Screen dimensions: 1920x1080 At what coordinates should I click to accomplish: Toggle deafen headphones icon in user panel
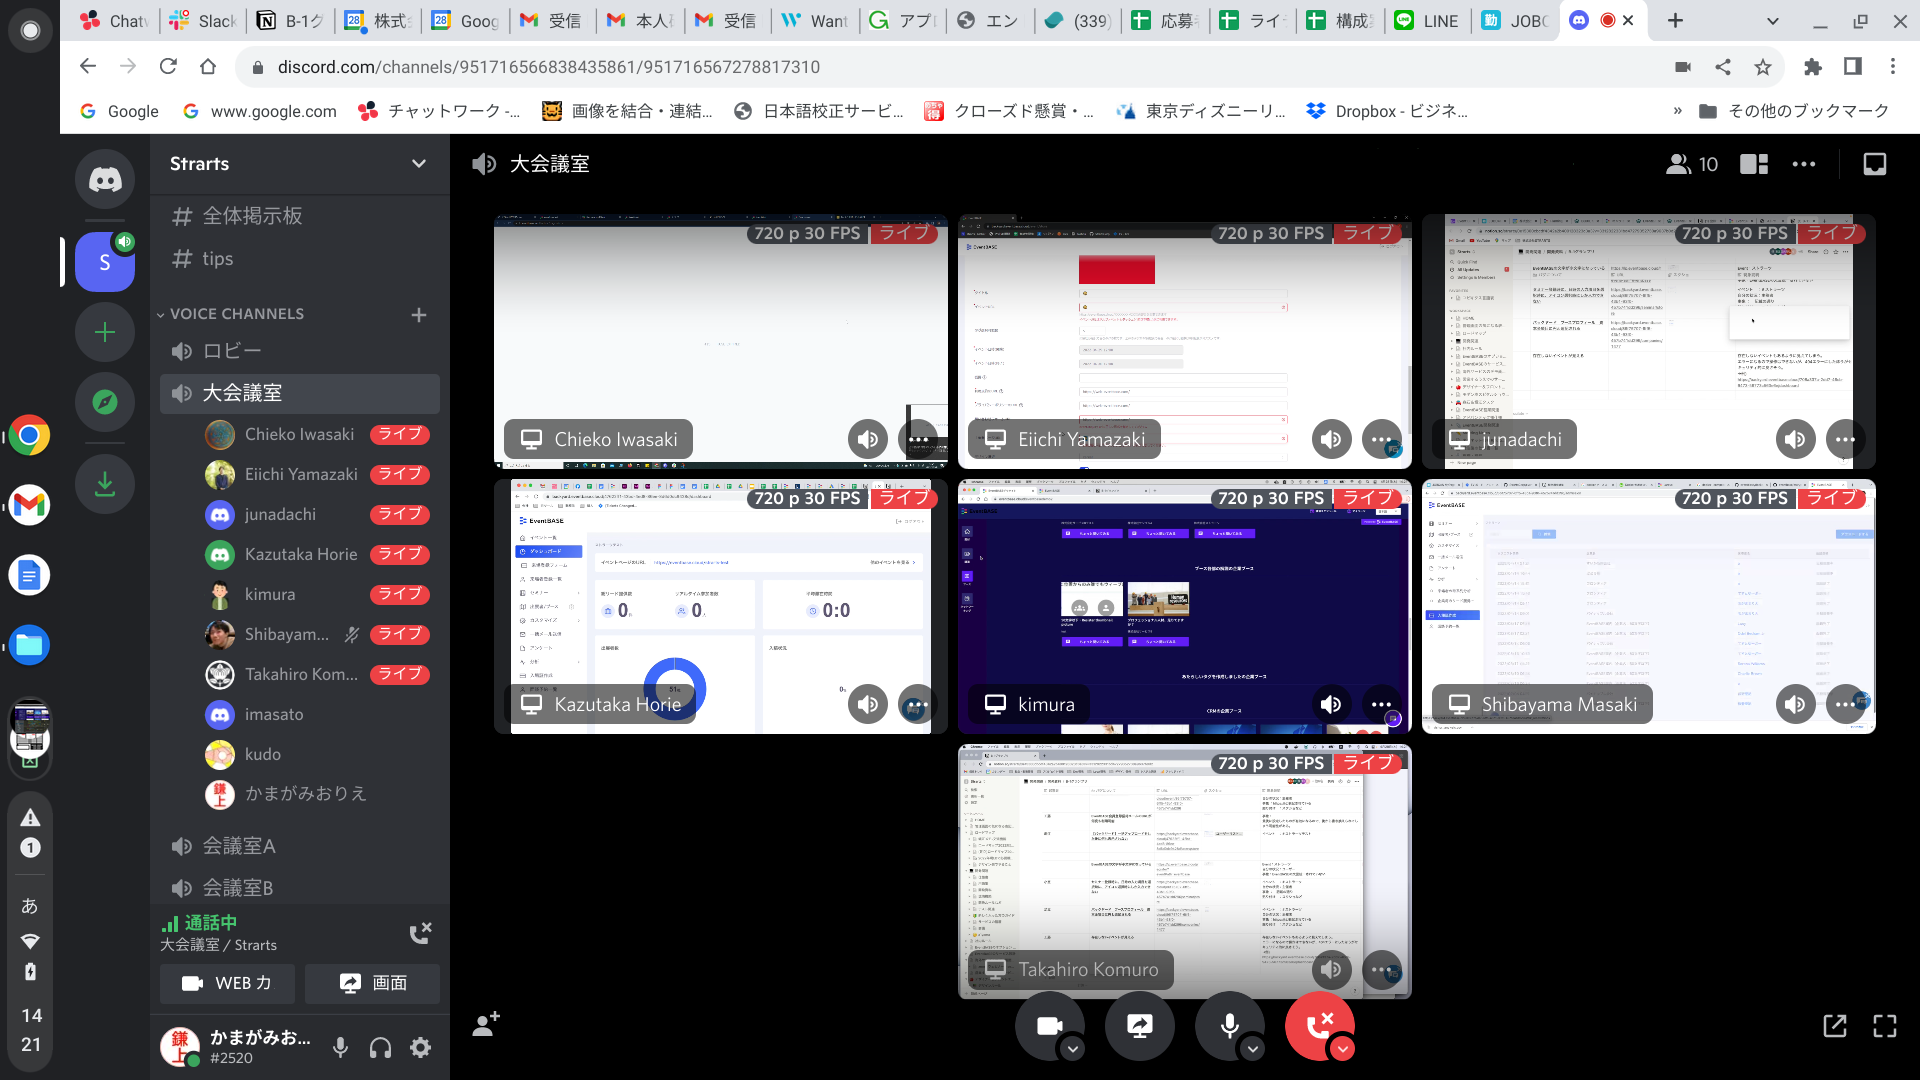(x=380, y=1047)
